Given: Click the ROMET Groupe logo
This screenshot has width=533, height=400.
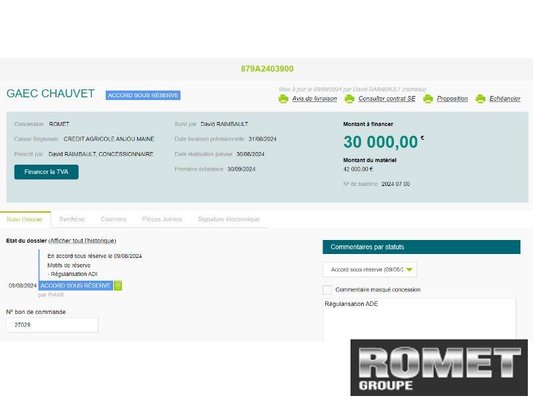Looking at the screenshot, I should point(439,367).
